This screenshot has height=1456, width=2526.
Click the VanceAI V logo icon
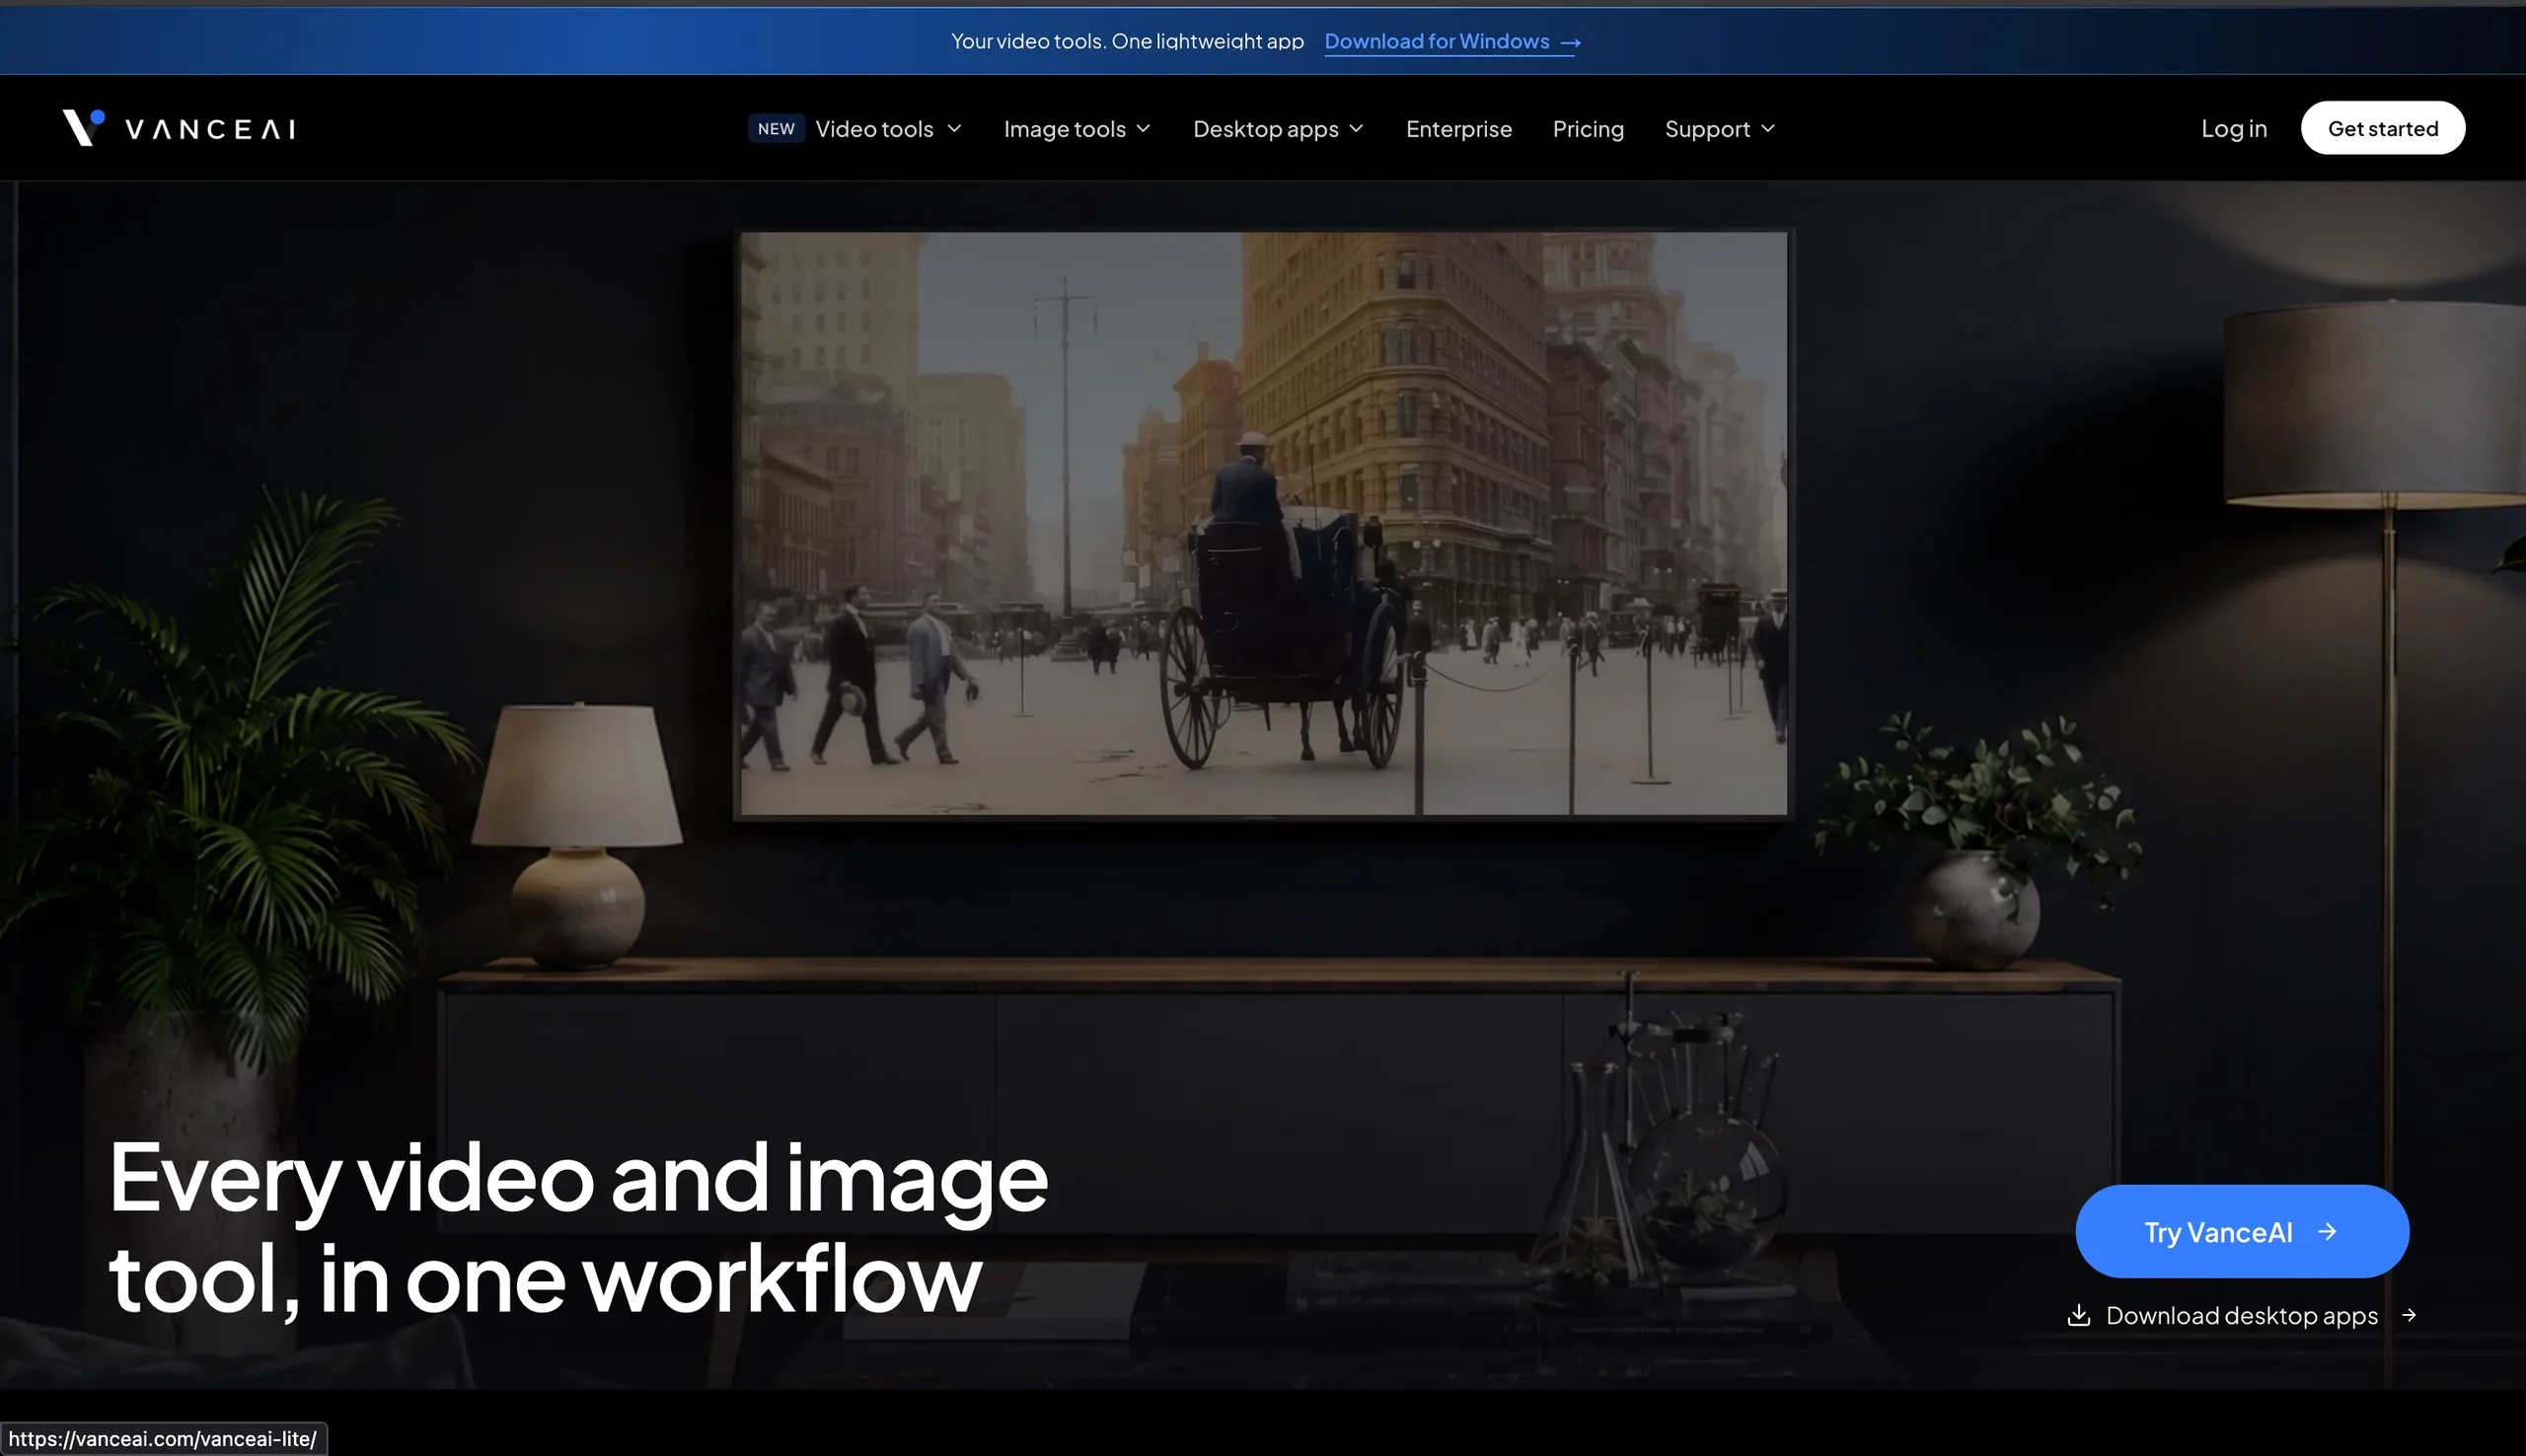[x=84, y=127]
